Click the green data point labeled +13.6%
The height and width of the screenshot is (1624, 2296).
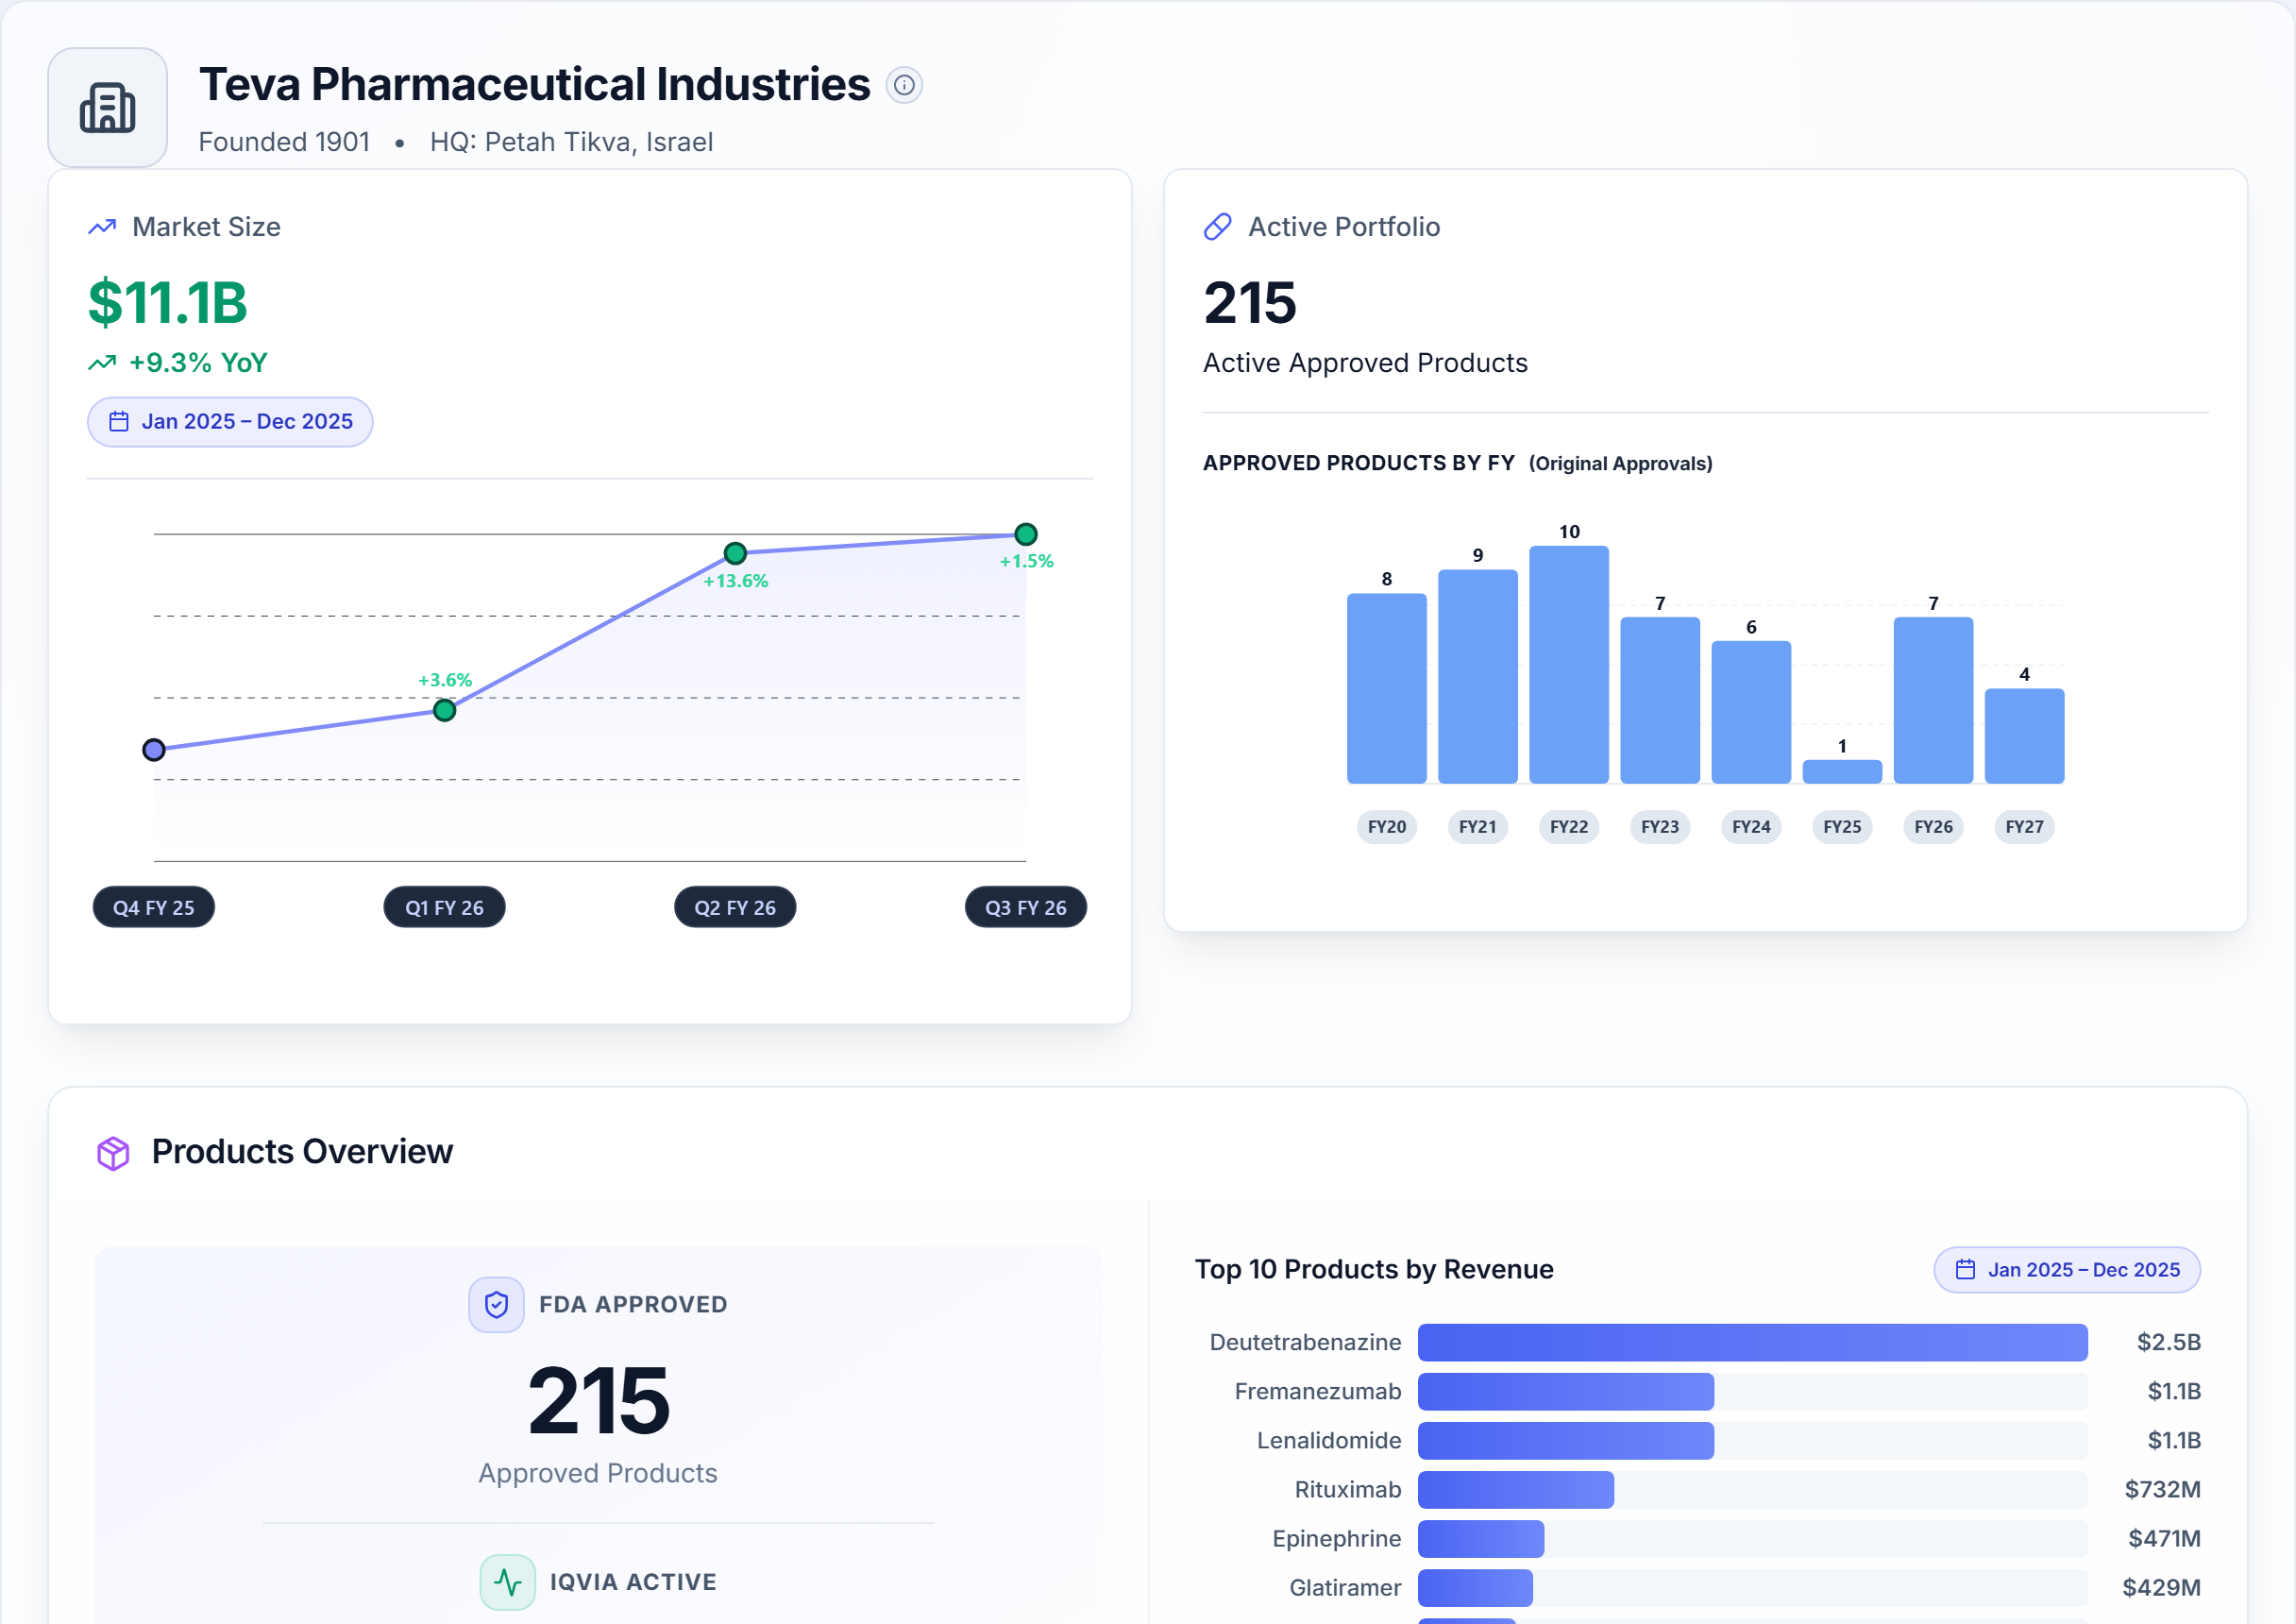[x=735, y=553]
